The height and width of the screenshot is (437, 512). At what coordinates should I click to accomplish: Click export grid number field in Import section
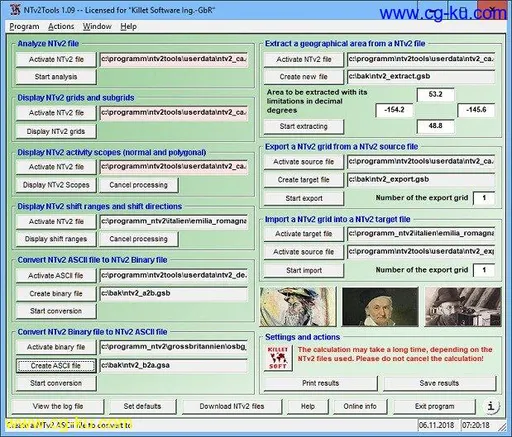(x=484, y=270)
